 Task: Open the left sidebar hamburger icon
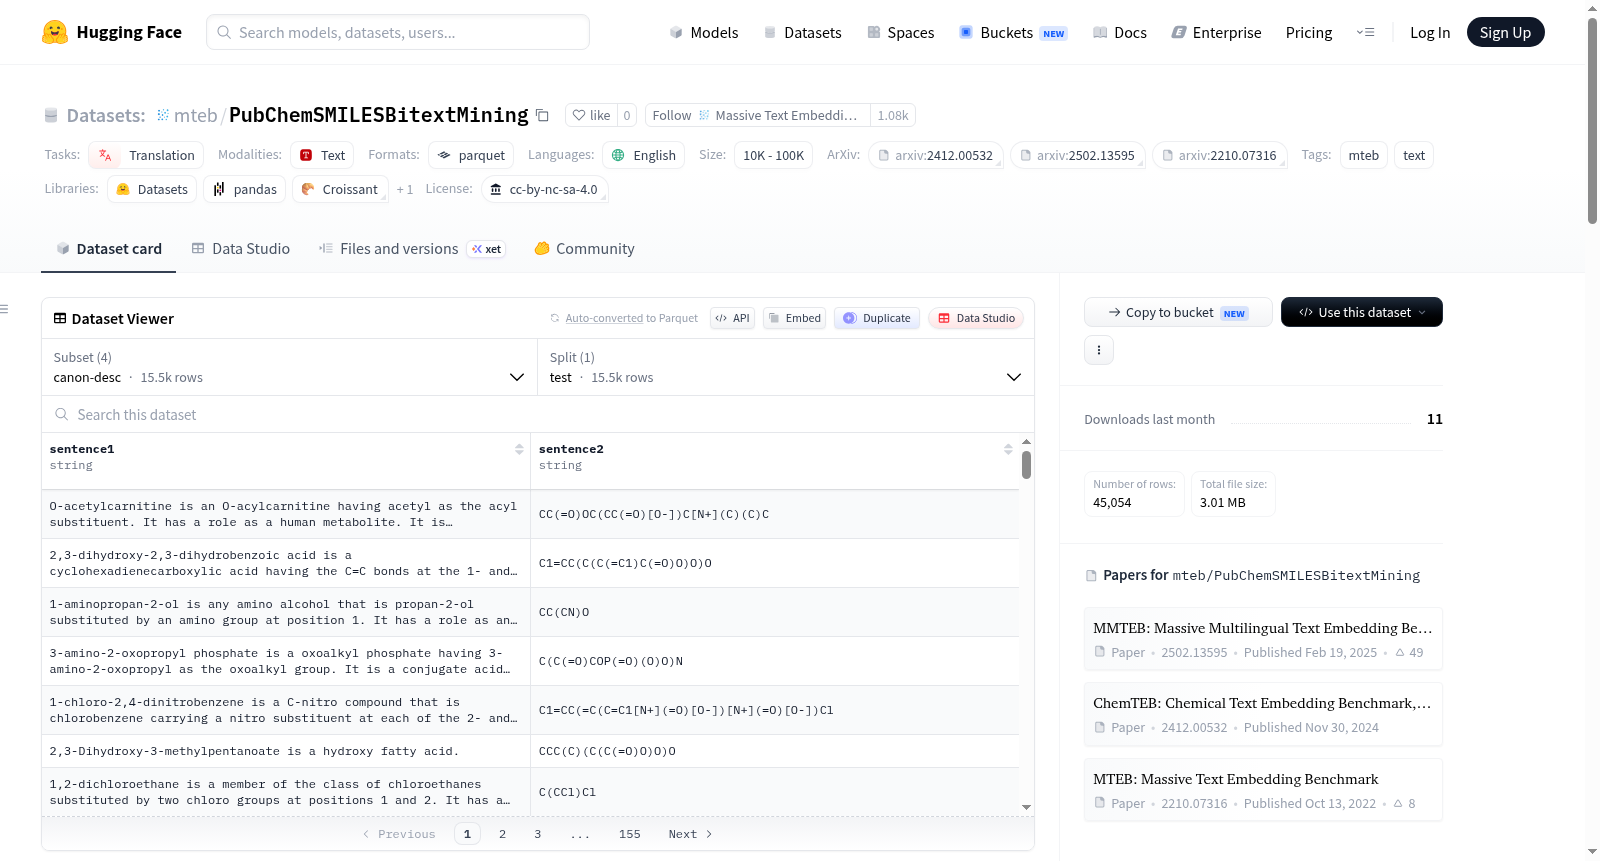point(5,309)
